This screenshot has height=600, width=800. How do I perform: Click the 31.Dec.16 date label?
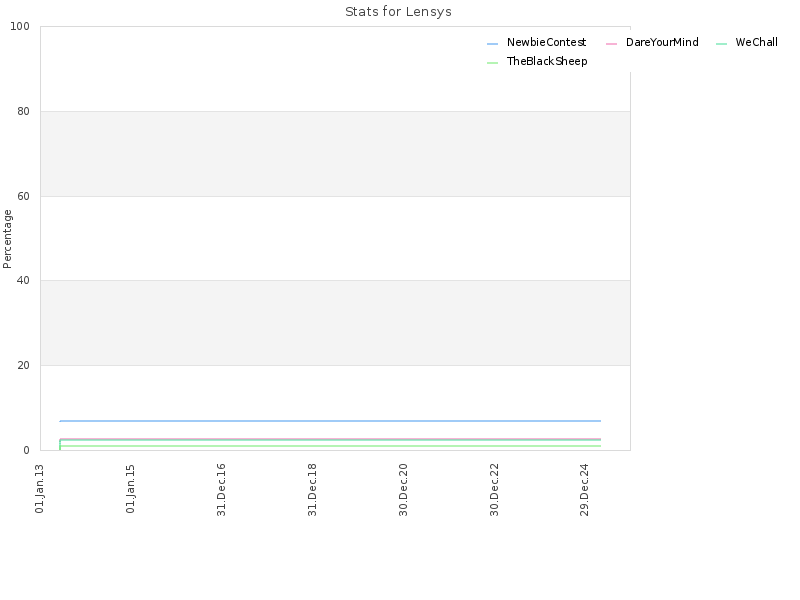click(x=221, y=490)
